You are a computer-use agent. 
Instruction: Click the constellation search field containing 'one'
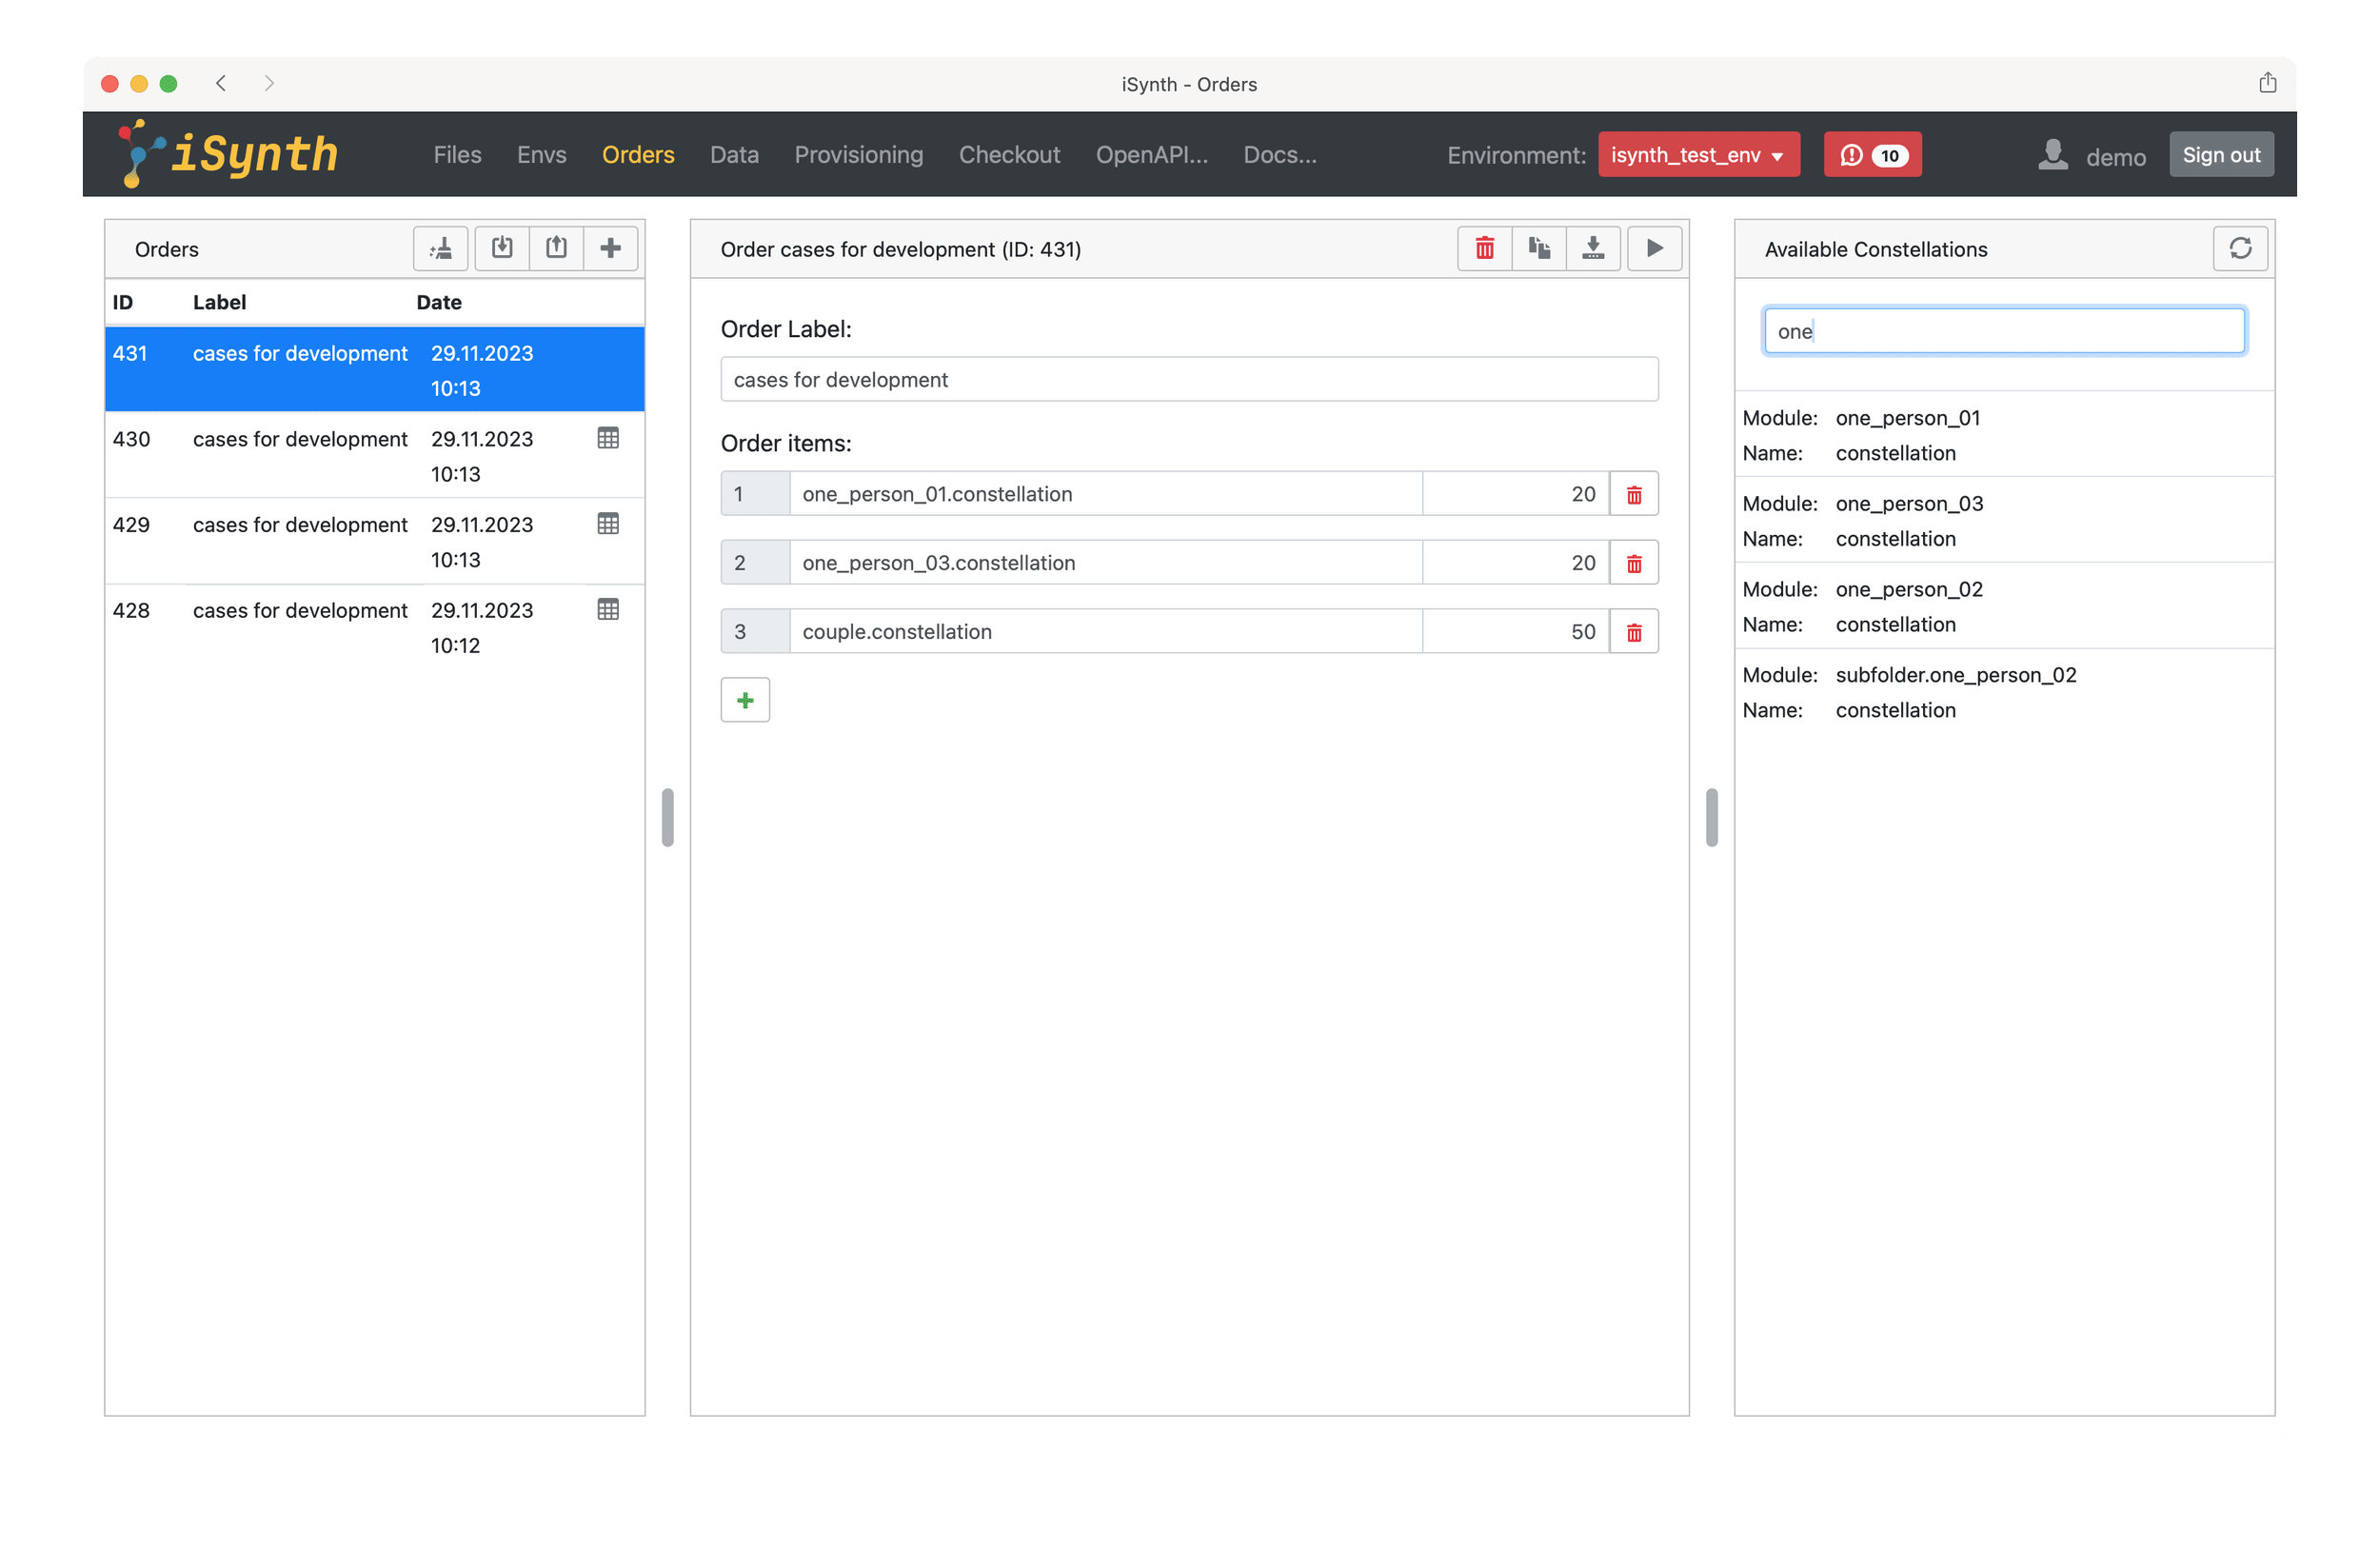[x=2004, y=331]
